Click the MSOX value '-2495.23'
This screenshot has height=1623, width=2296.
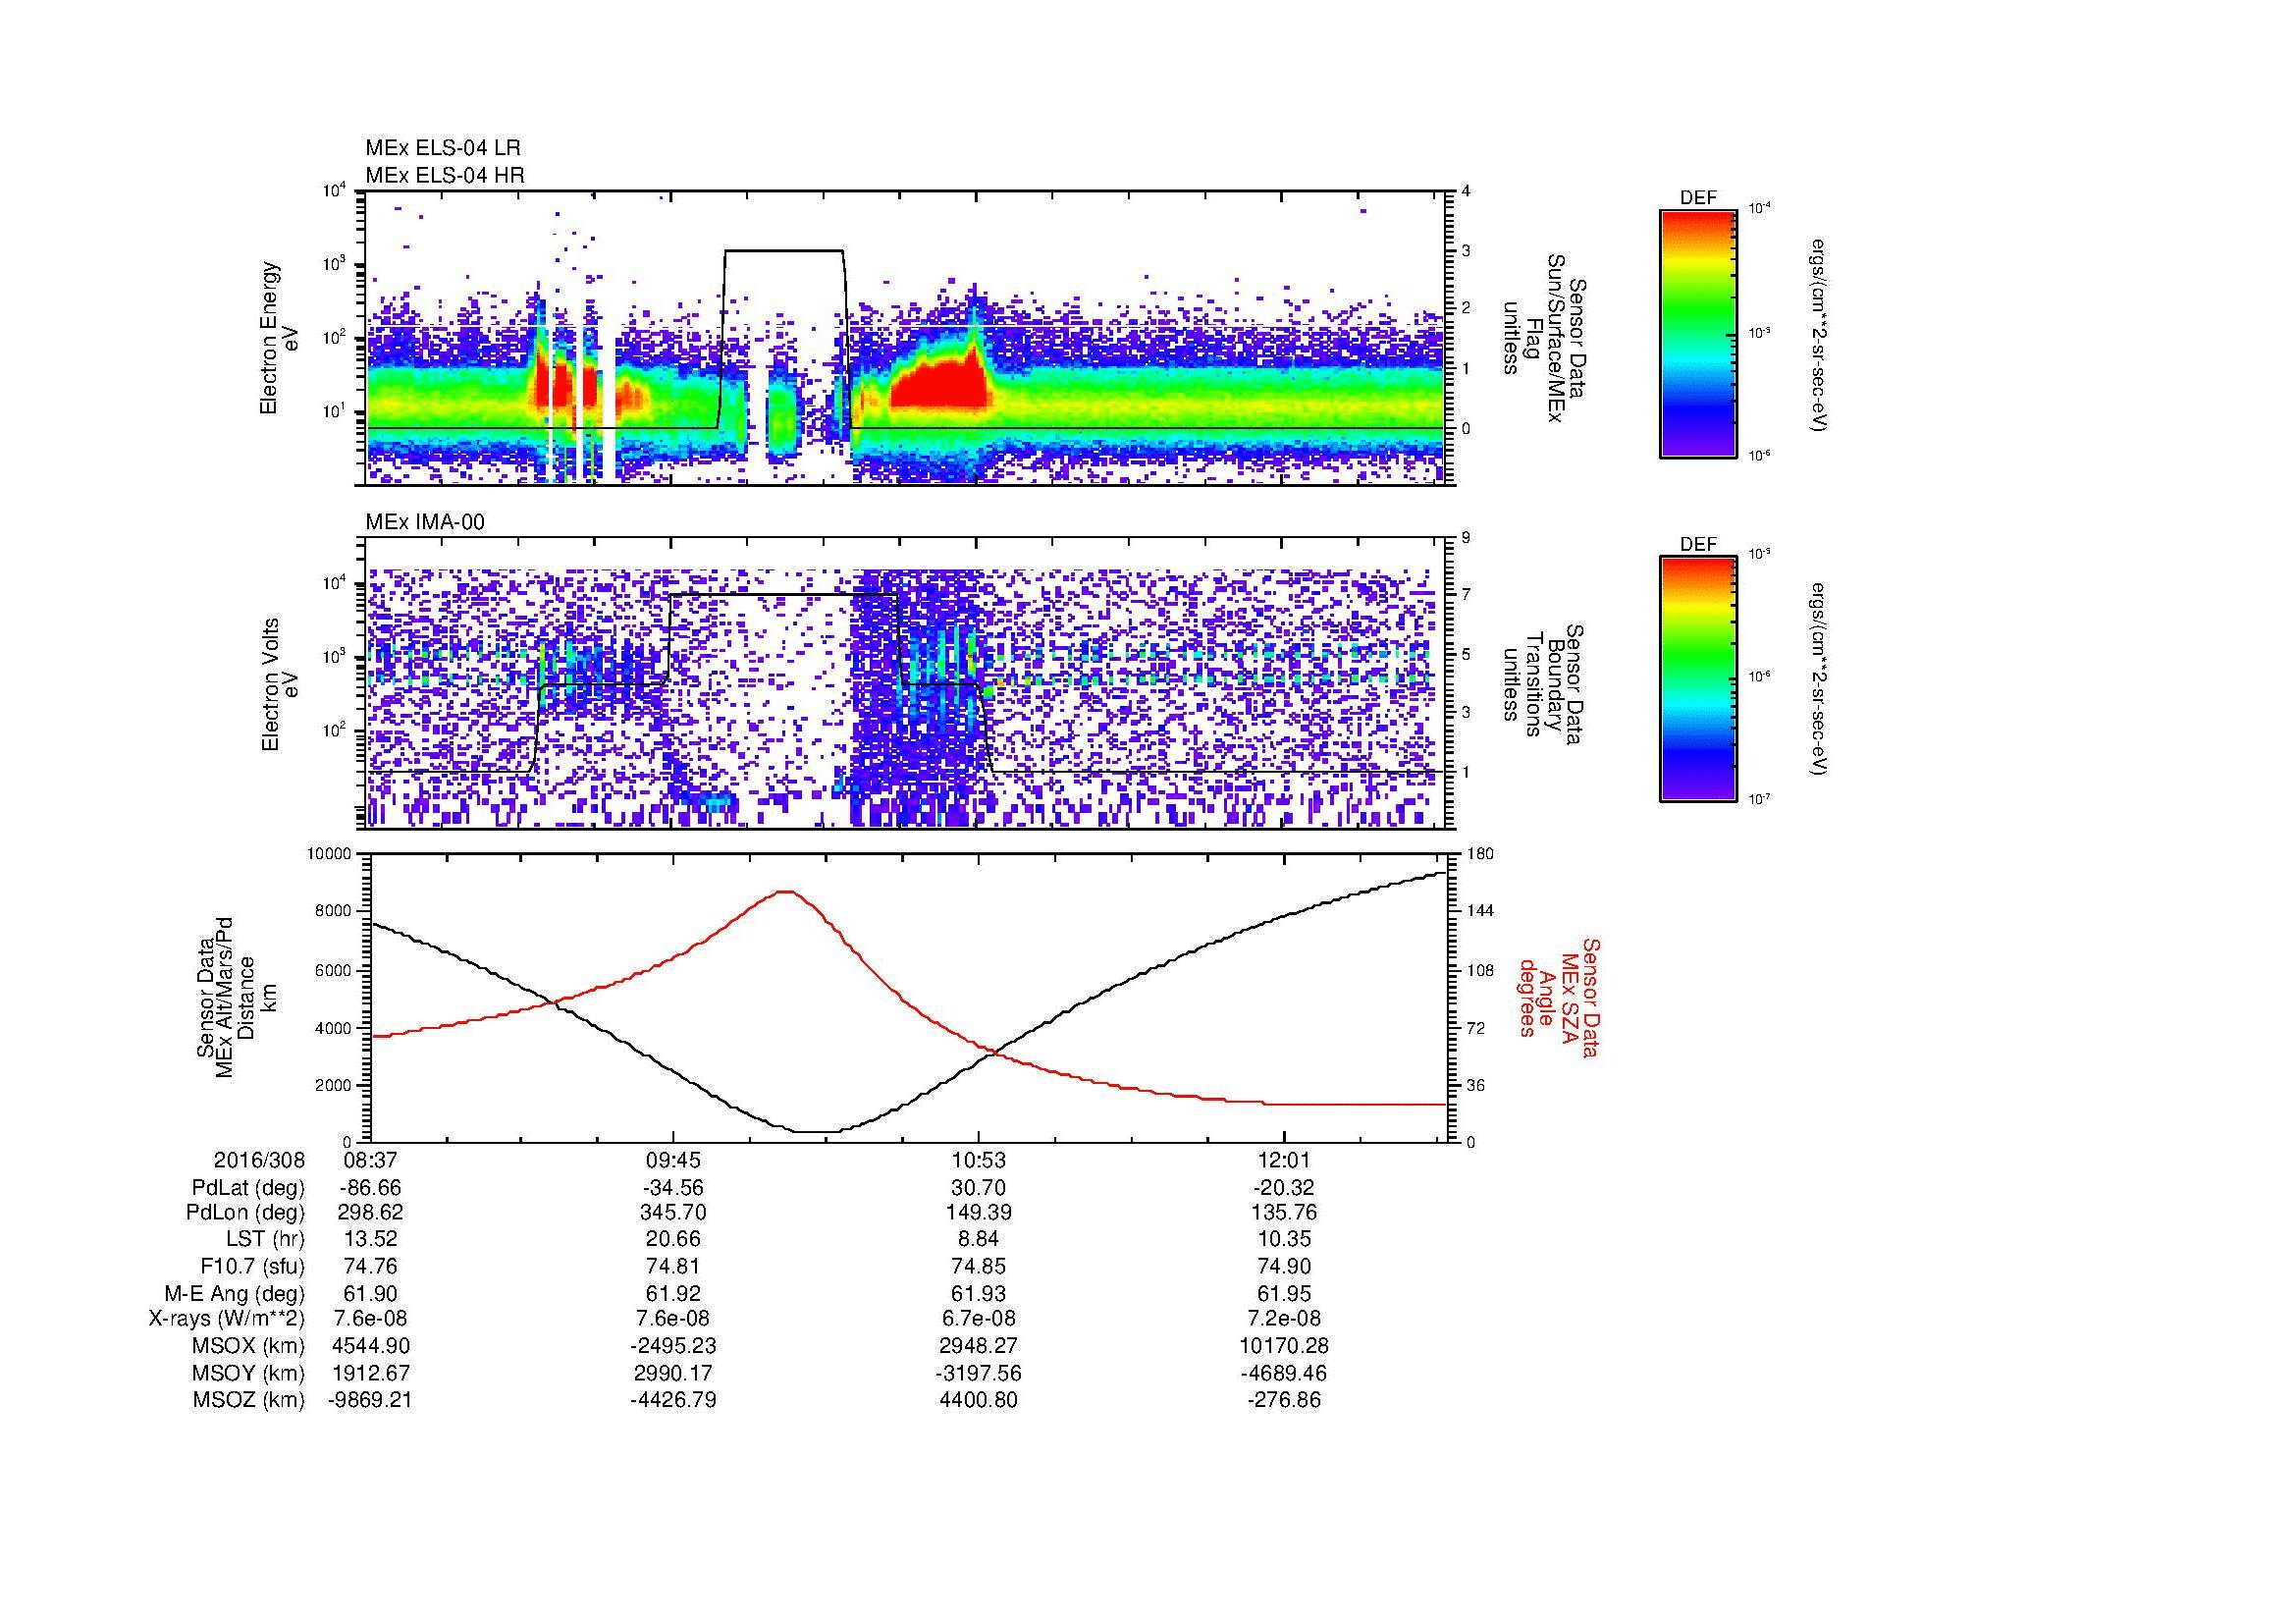673,1346
